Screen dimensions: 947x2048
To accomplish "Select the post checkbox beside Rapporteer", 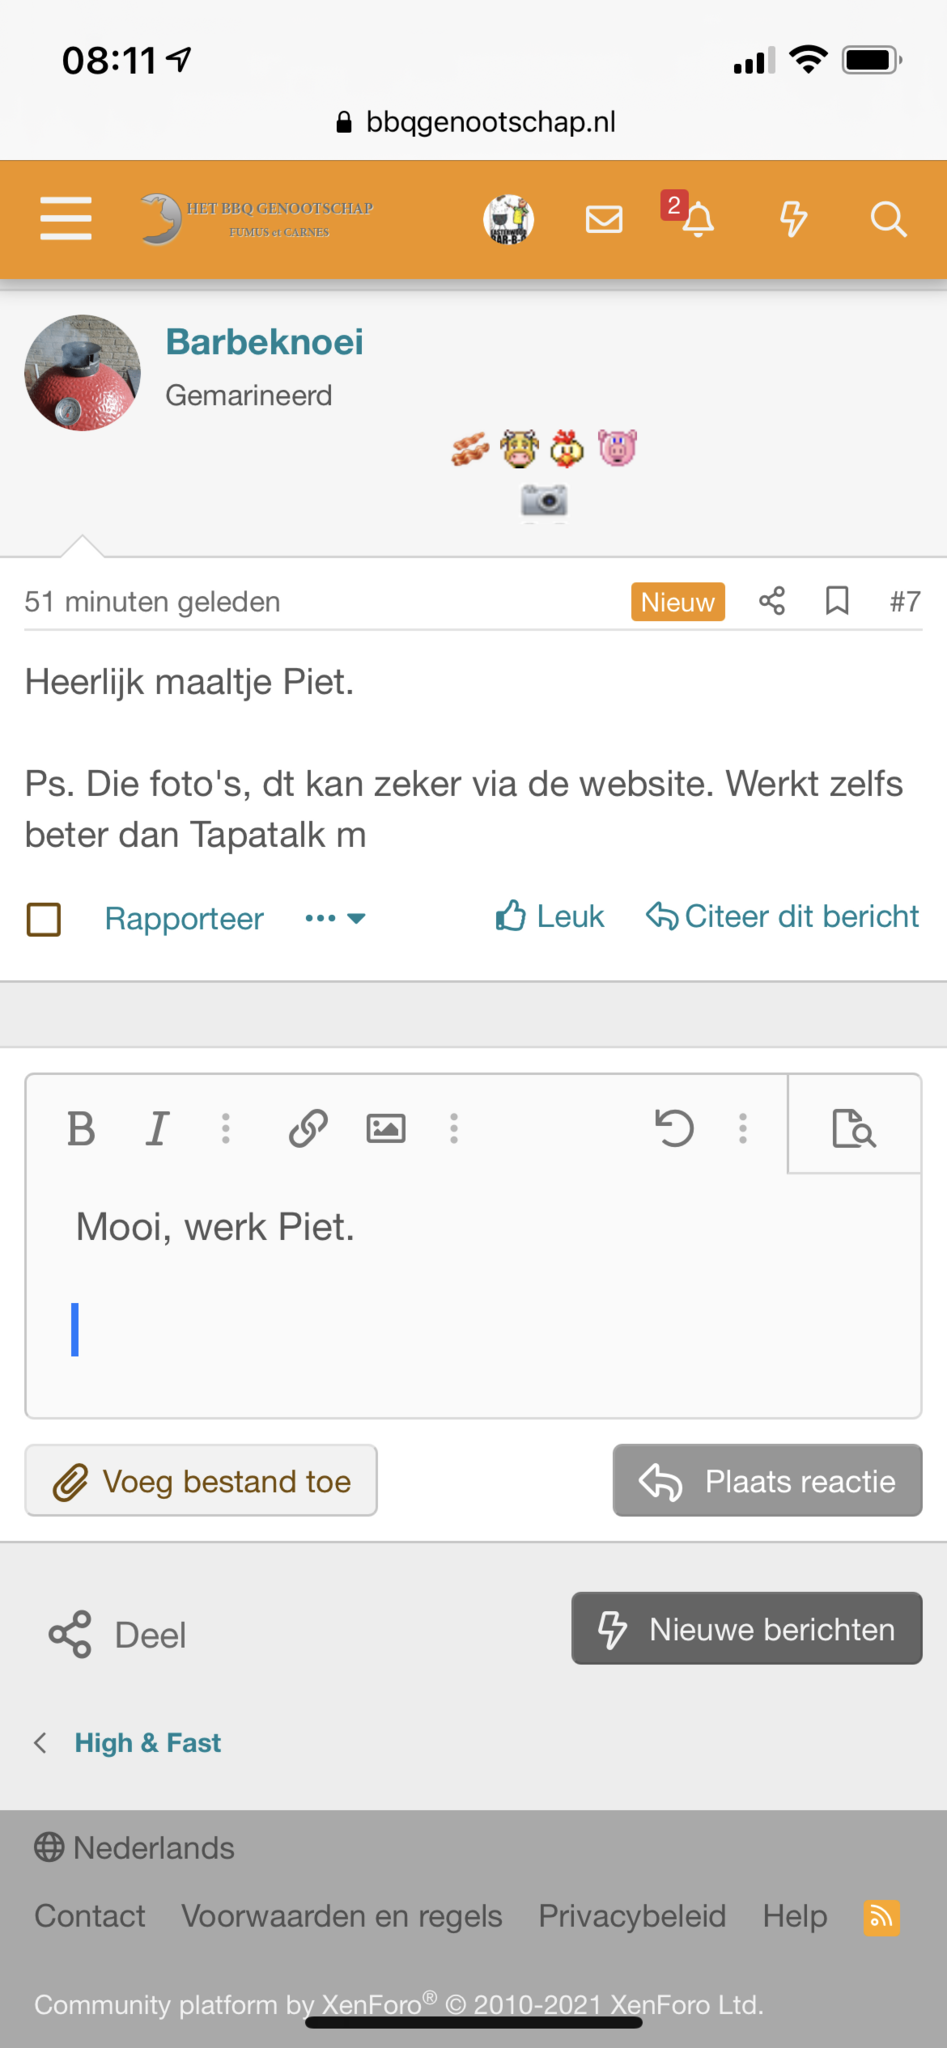I will coord(44,919).
